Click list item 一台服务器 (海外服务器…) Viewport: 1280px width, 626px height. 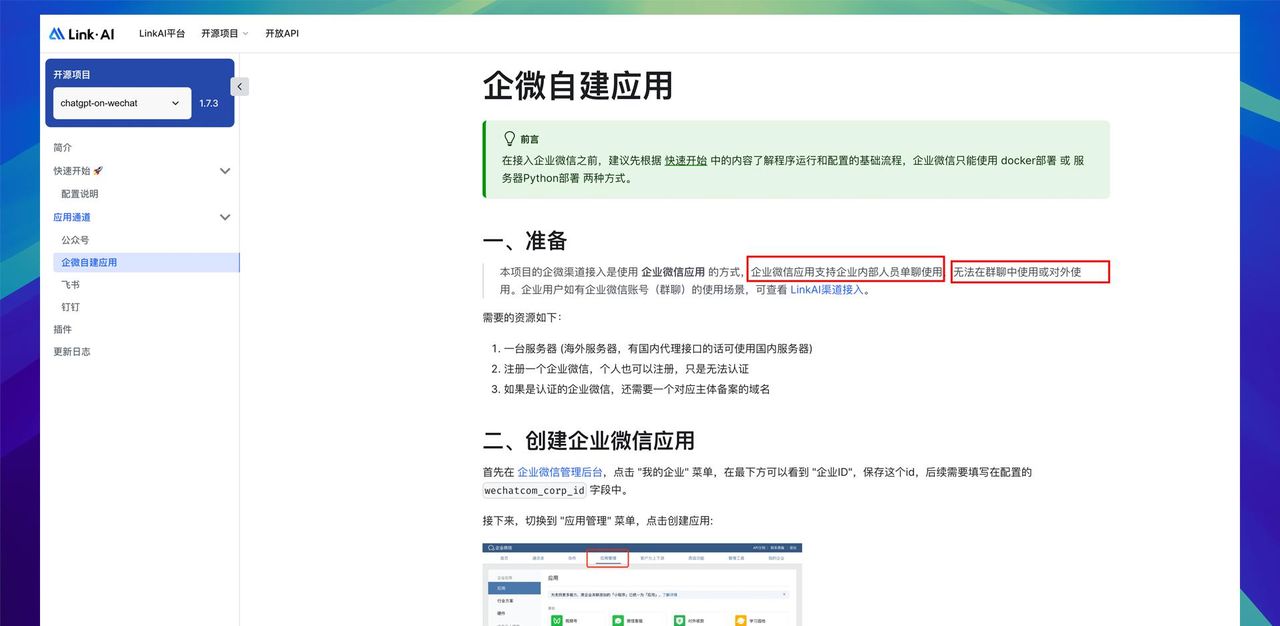[658, 349]
